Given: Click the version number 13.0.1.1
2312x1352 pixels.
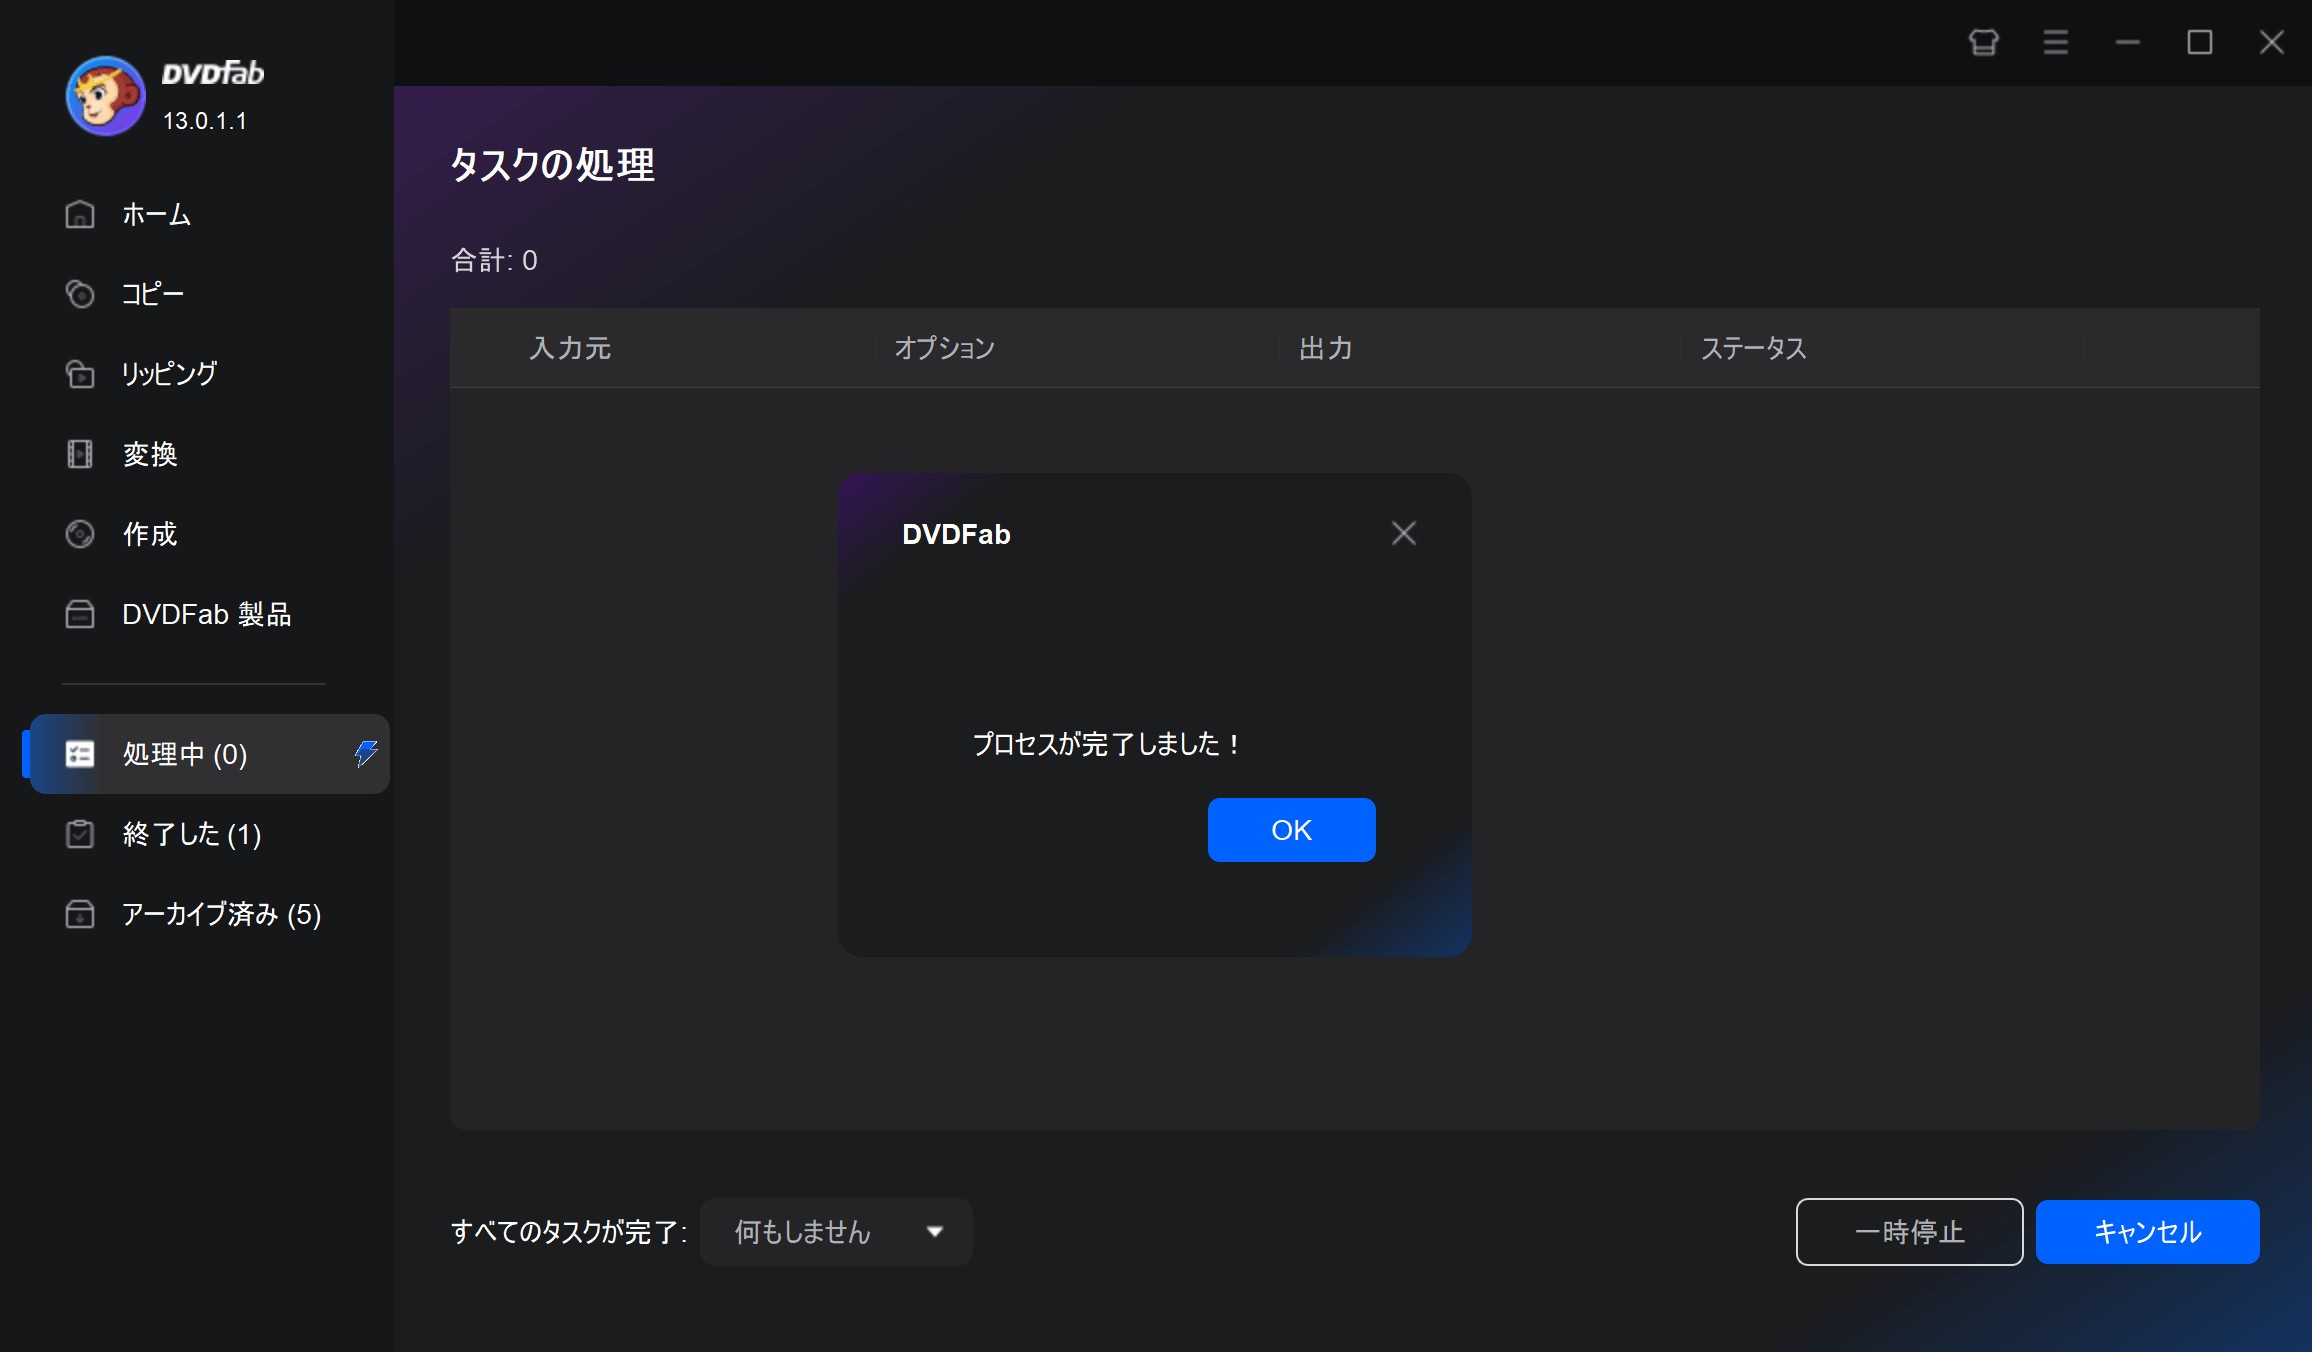Looking at the screenshot, I should [205, 121].
